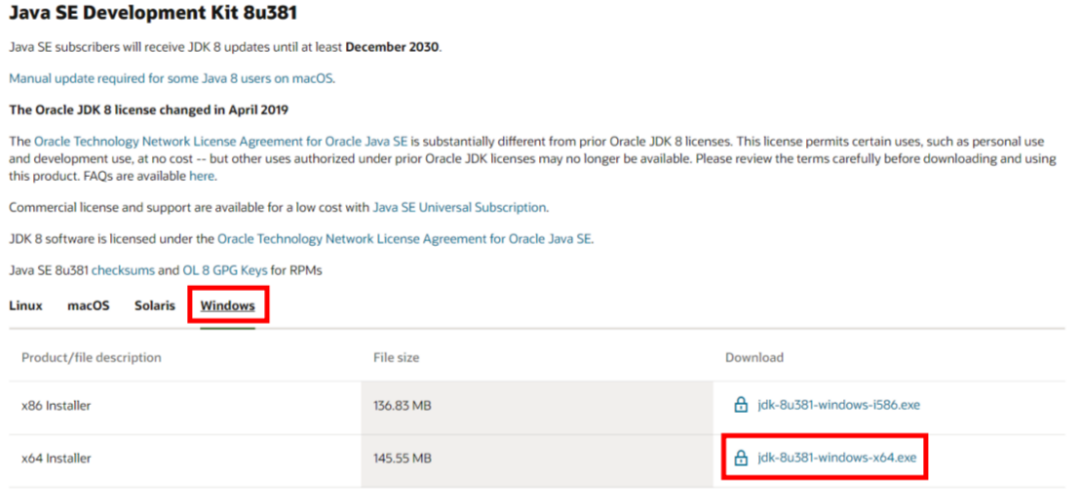This screenshot has width=1081, height=492.
Task: Click the lock icon beside jdk-8u381-windows-x64.exe
Action: click(740, 458)
